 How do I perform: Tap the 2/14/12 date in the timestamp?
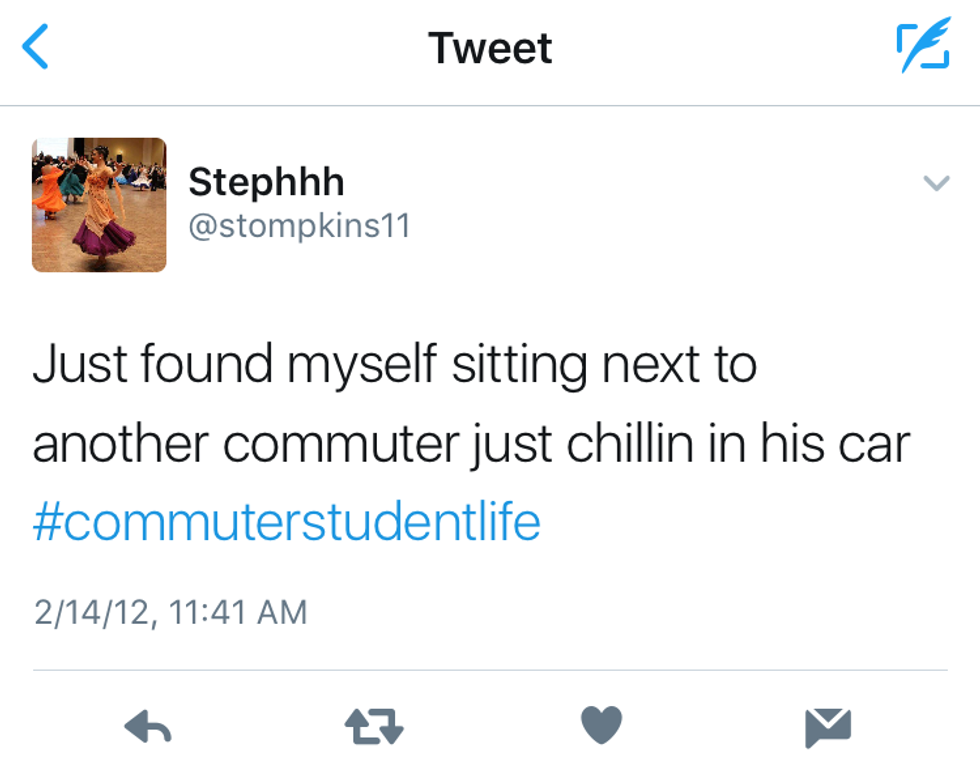(x=93, y=612)
